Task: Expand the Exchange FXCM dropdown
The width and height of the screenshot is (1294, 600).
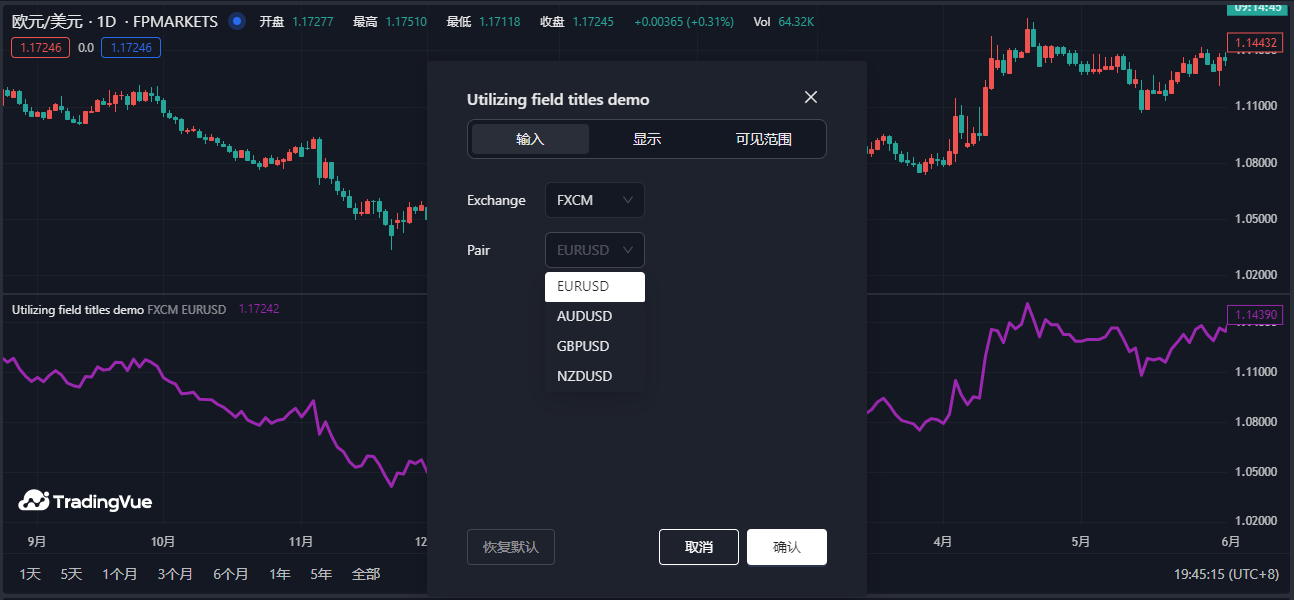Action: [594, 200]
